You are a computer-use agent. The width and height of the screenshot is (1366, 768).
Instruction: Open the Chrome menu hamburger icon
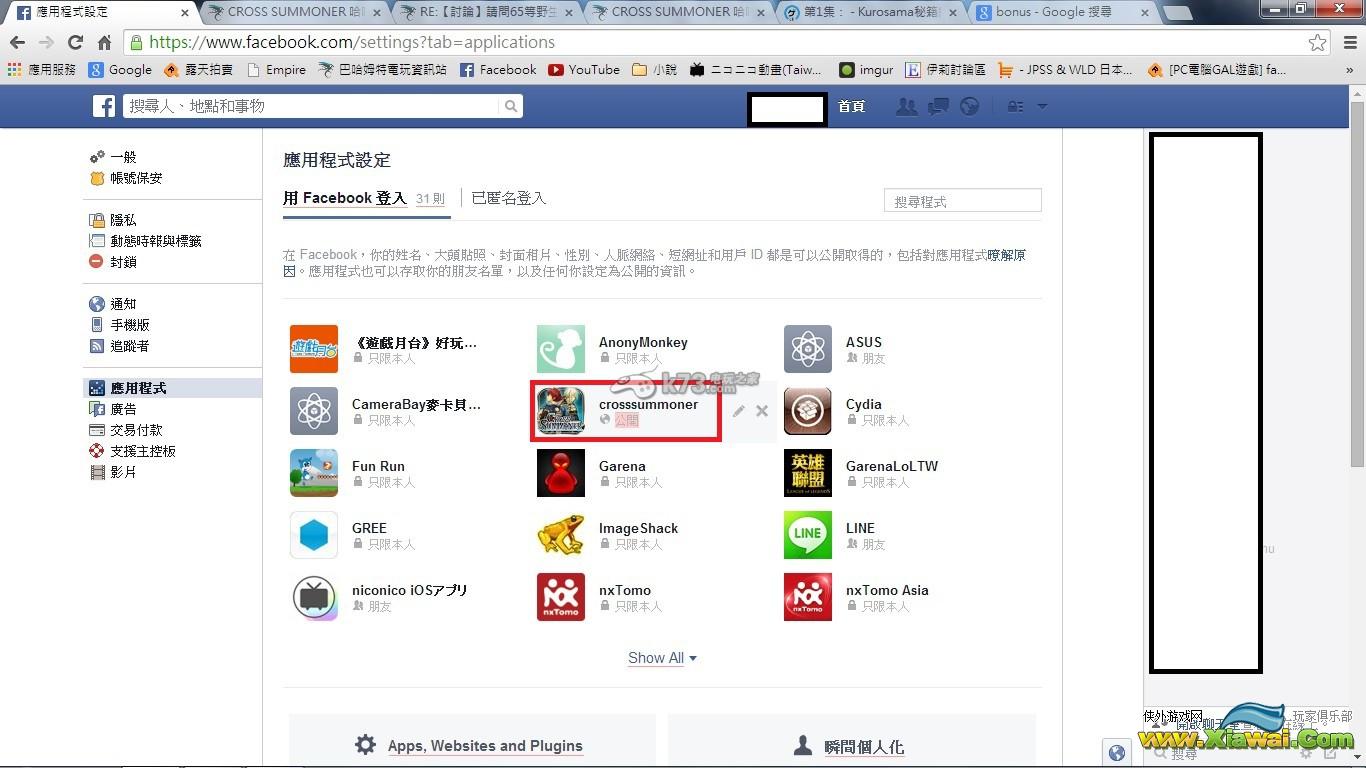(x=1349, y=42)
